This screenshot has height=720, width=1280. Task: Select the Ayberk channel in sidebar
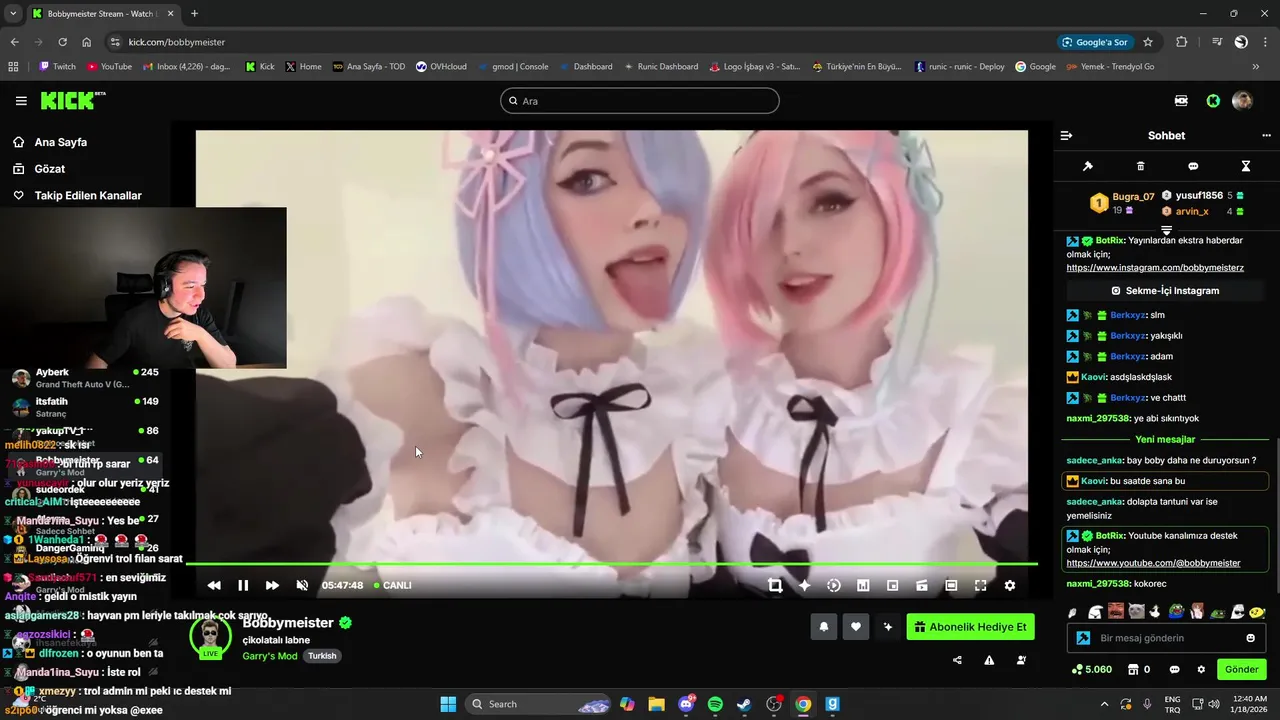click(85, 378)
